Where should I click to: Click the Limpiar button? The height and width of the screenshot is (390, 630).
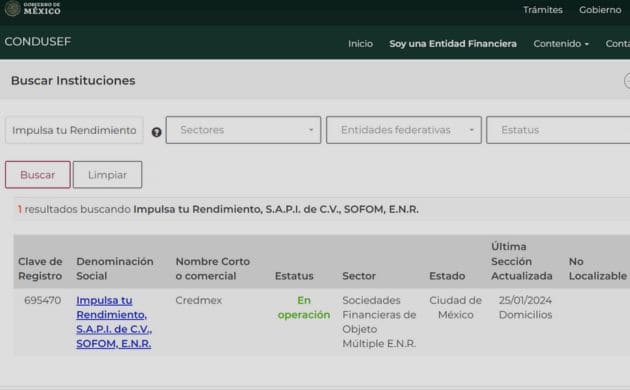click(107, 175)
